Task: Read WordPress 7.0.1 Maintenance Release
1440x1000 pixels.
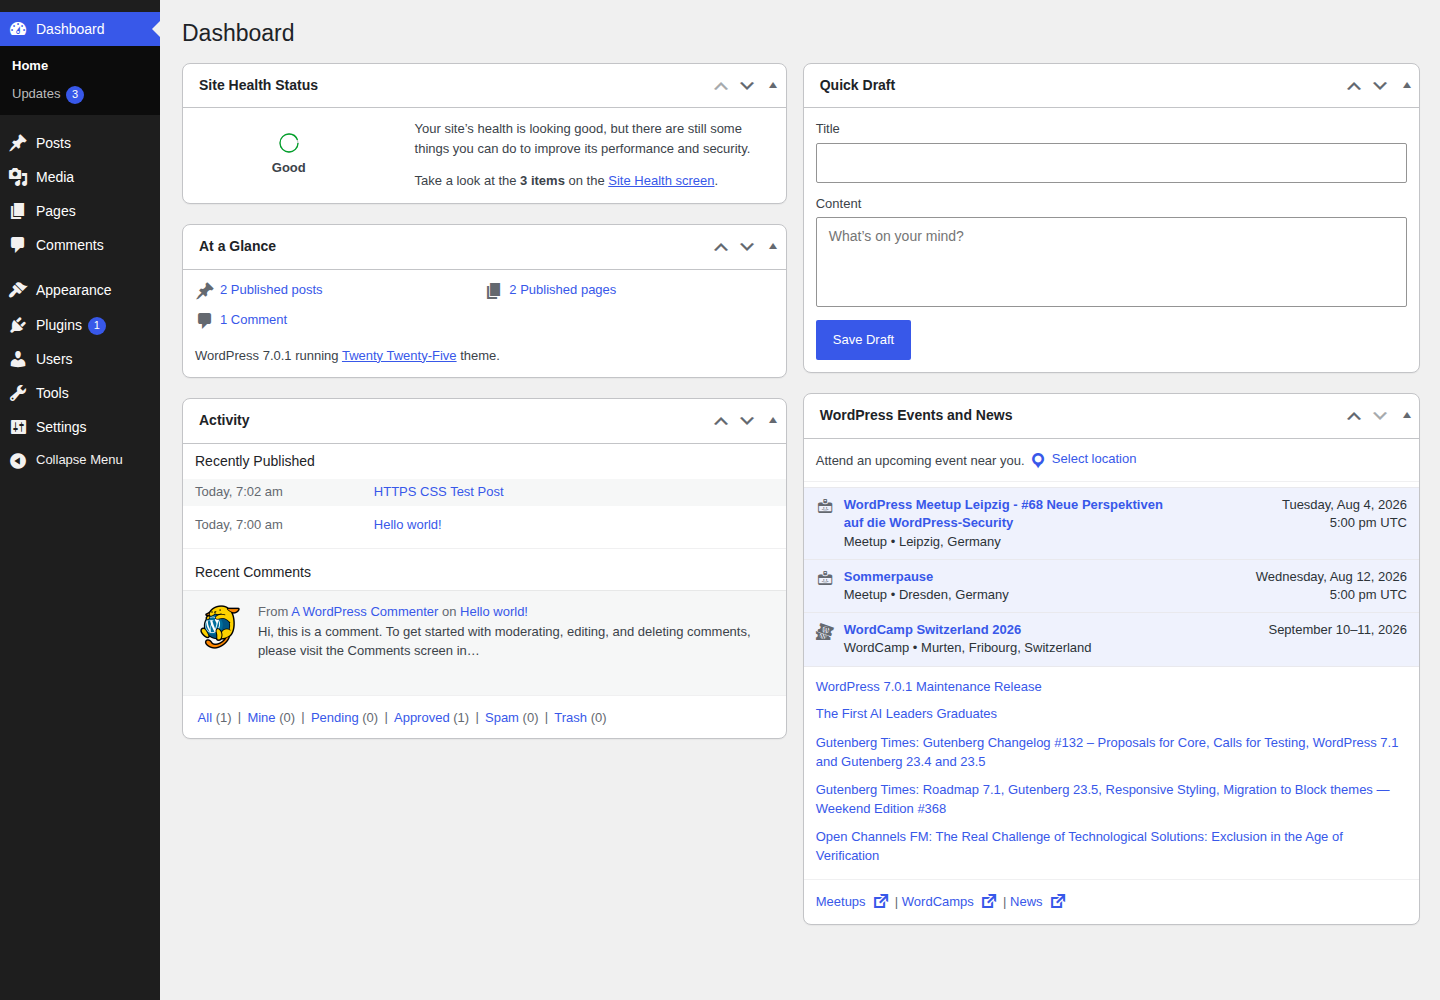Action: click(x=928, y=687)
